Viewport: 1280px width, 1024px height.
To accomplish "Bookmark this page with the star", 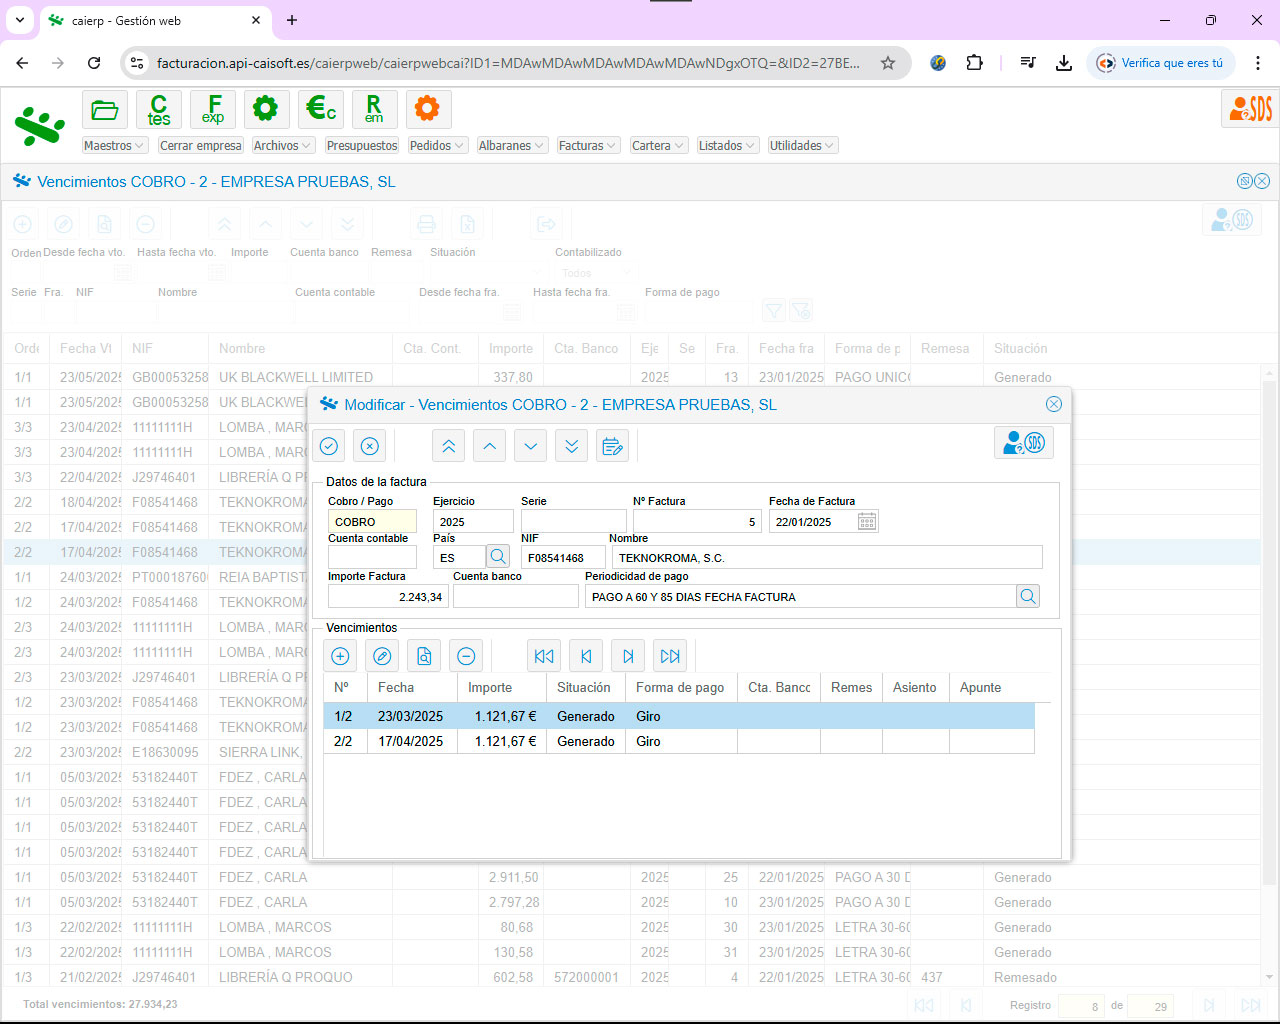I will pyautogui.click(x=888, y=63).
